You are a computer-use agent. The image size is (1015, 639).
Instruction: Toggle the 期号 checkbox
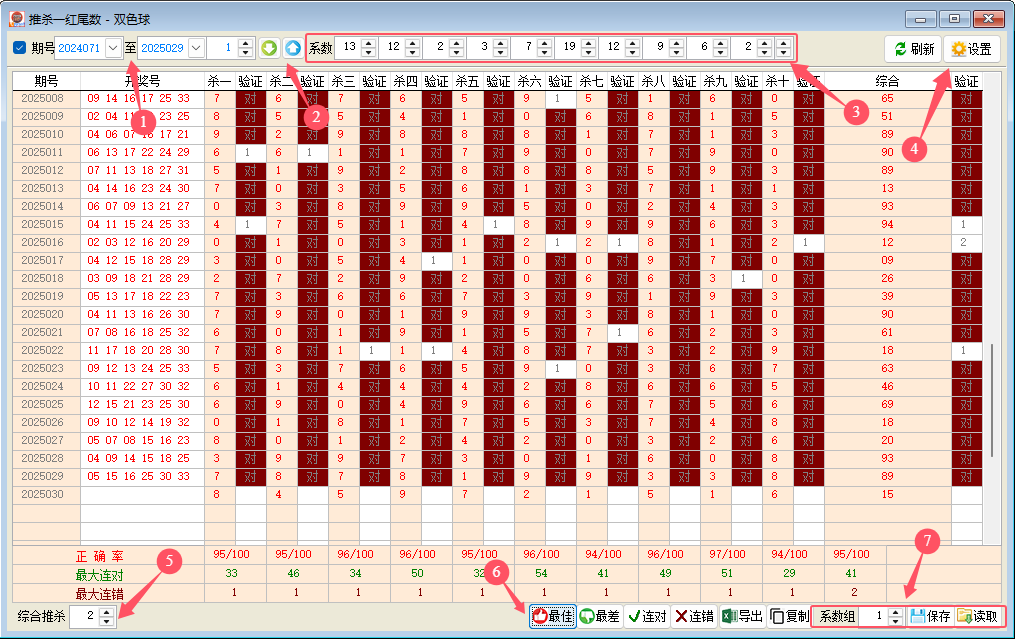click(20, 48)
